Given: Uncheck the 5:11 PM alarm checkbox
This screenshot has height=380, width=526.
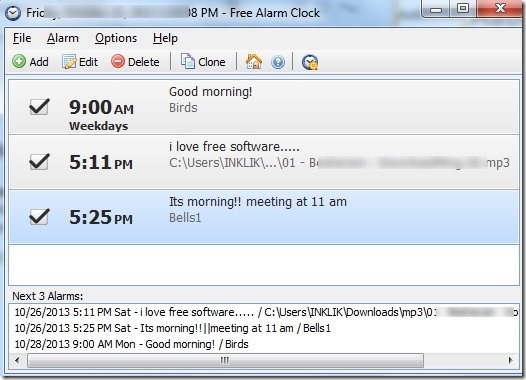Looking at the screenshot, I should click(x=39, y=162).
